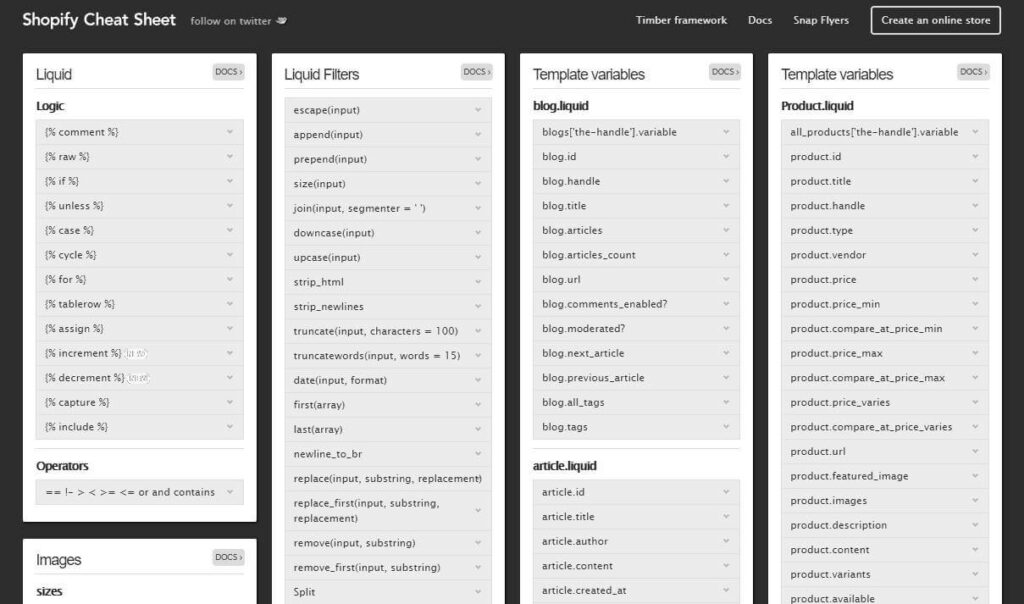This screenshot has height=604, width=1024.
Task: Expand the escape(input) filter chevron
Action: (x=478, y=110)
